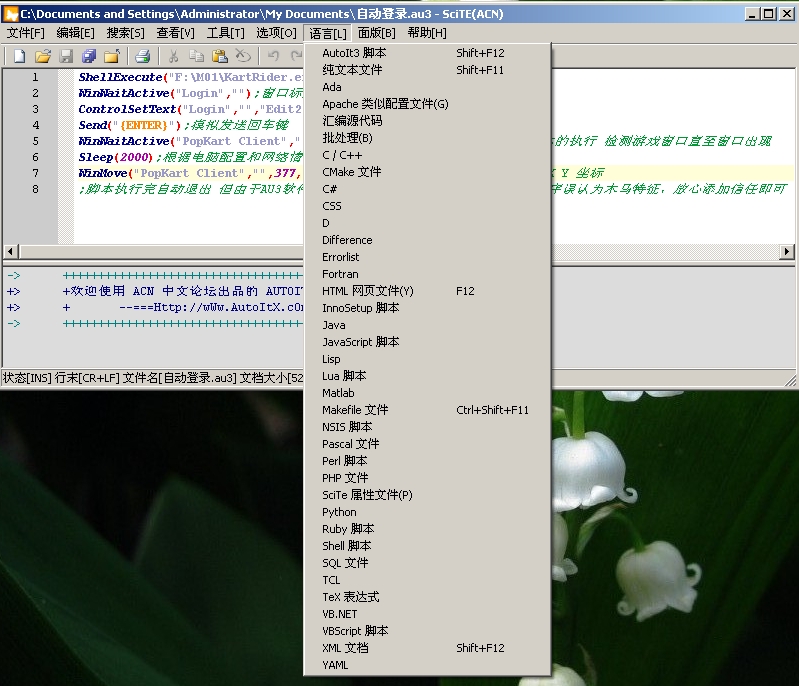The image size is (799, 686).
Task: Choose SQL 文件 entry
Action: 427,563
